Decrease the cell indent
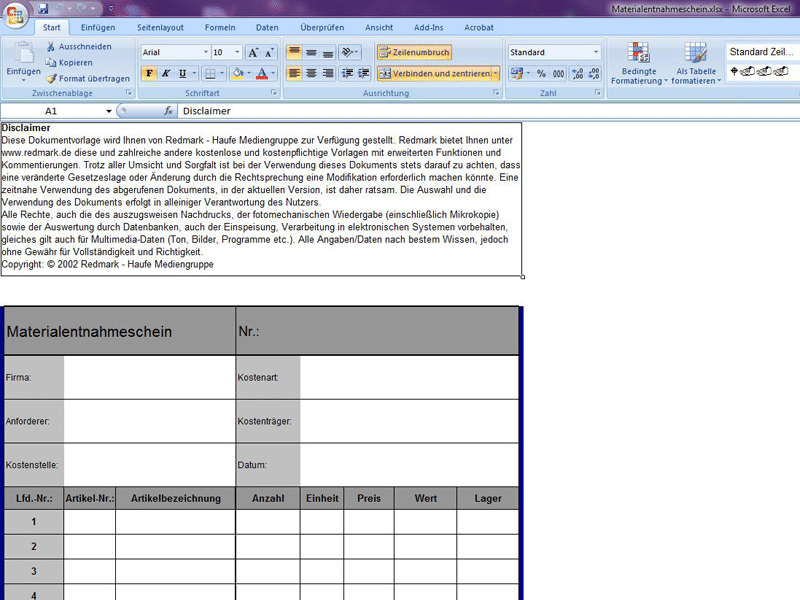 click(x=347, y=73)
